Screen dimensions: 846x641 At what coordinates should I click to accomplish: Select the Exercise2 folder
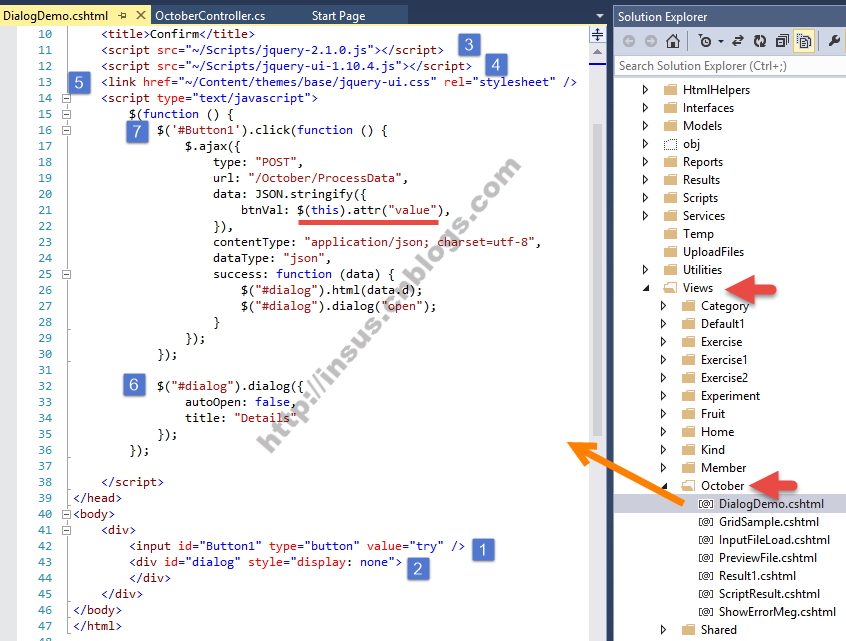(724, 378)
